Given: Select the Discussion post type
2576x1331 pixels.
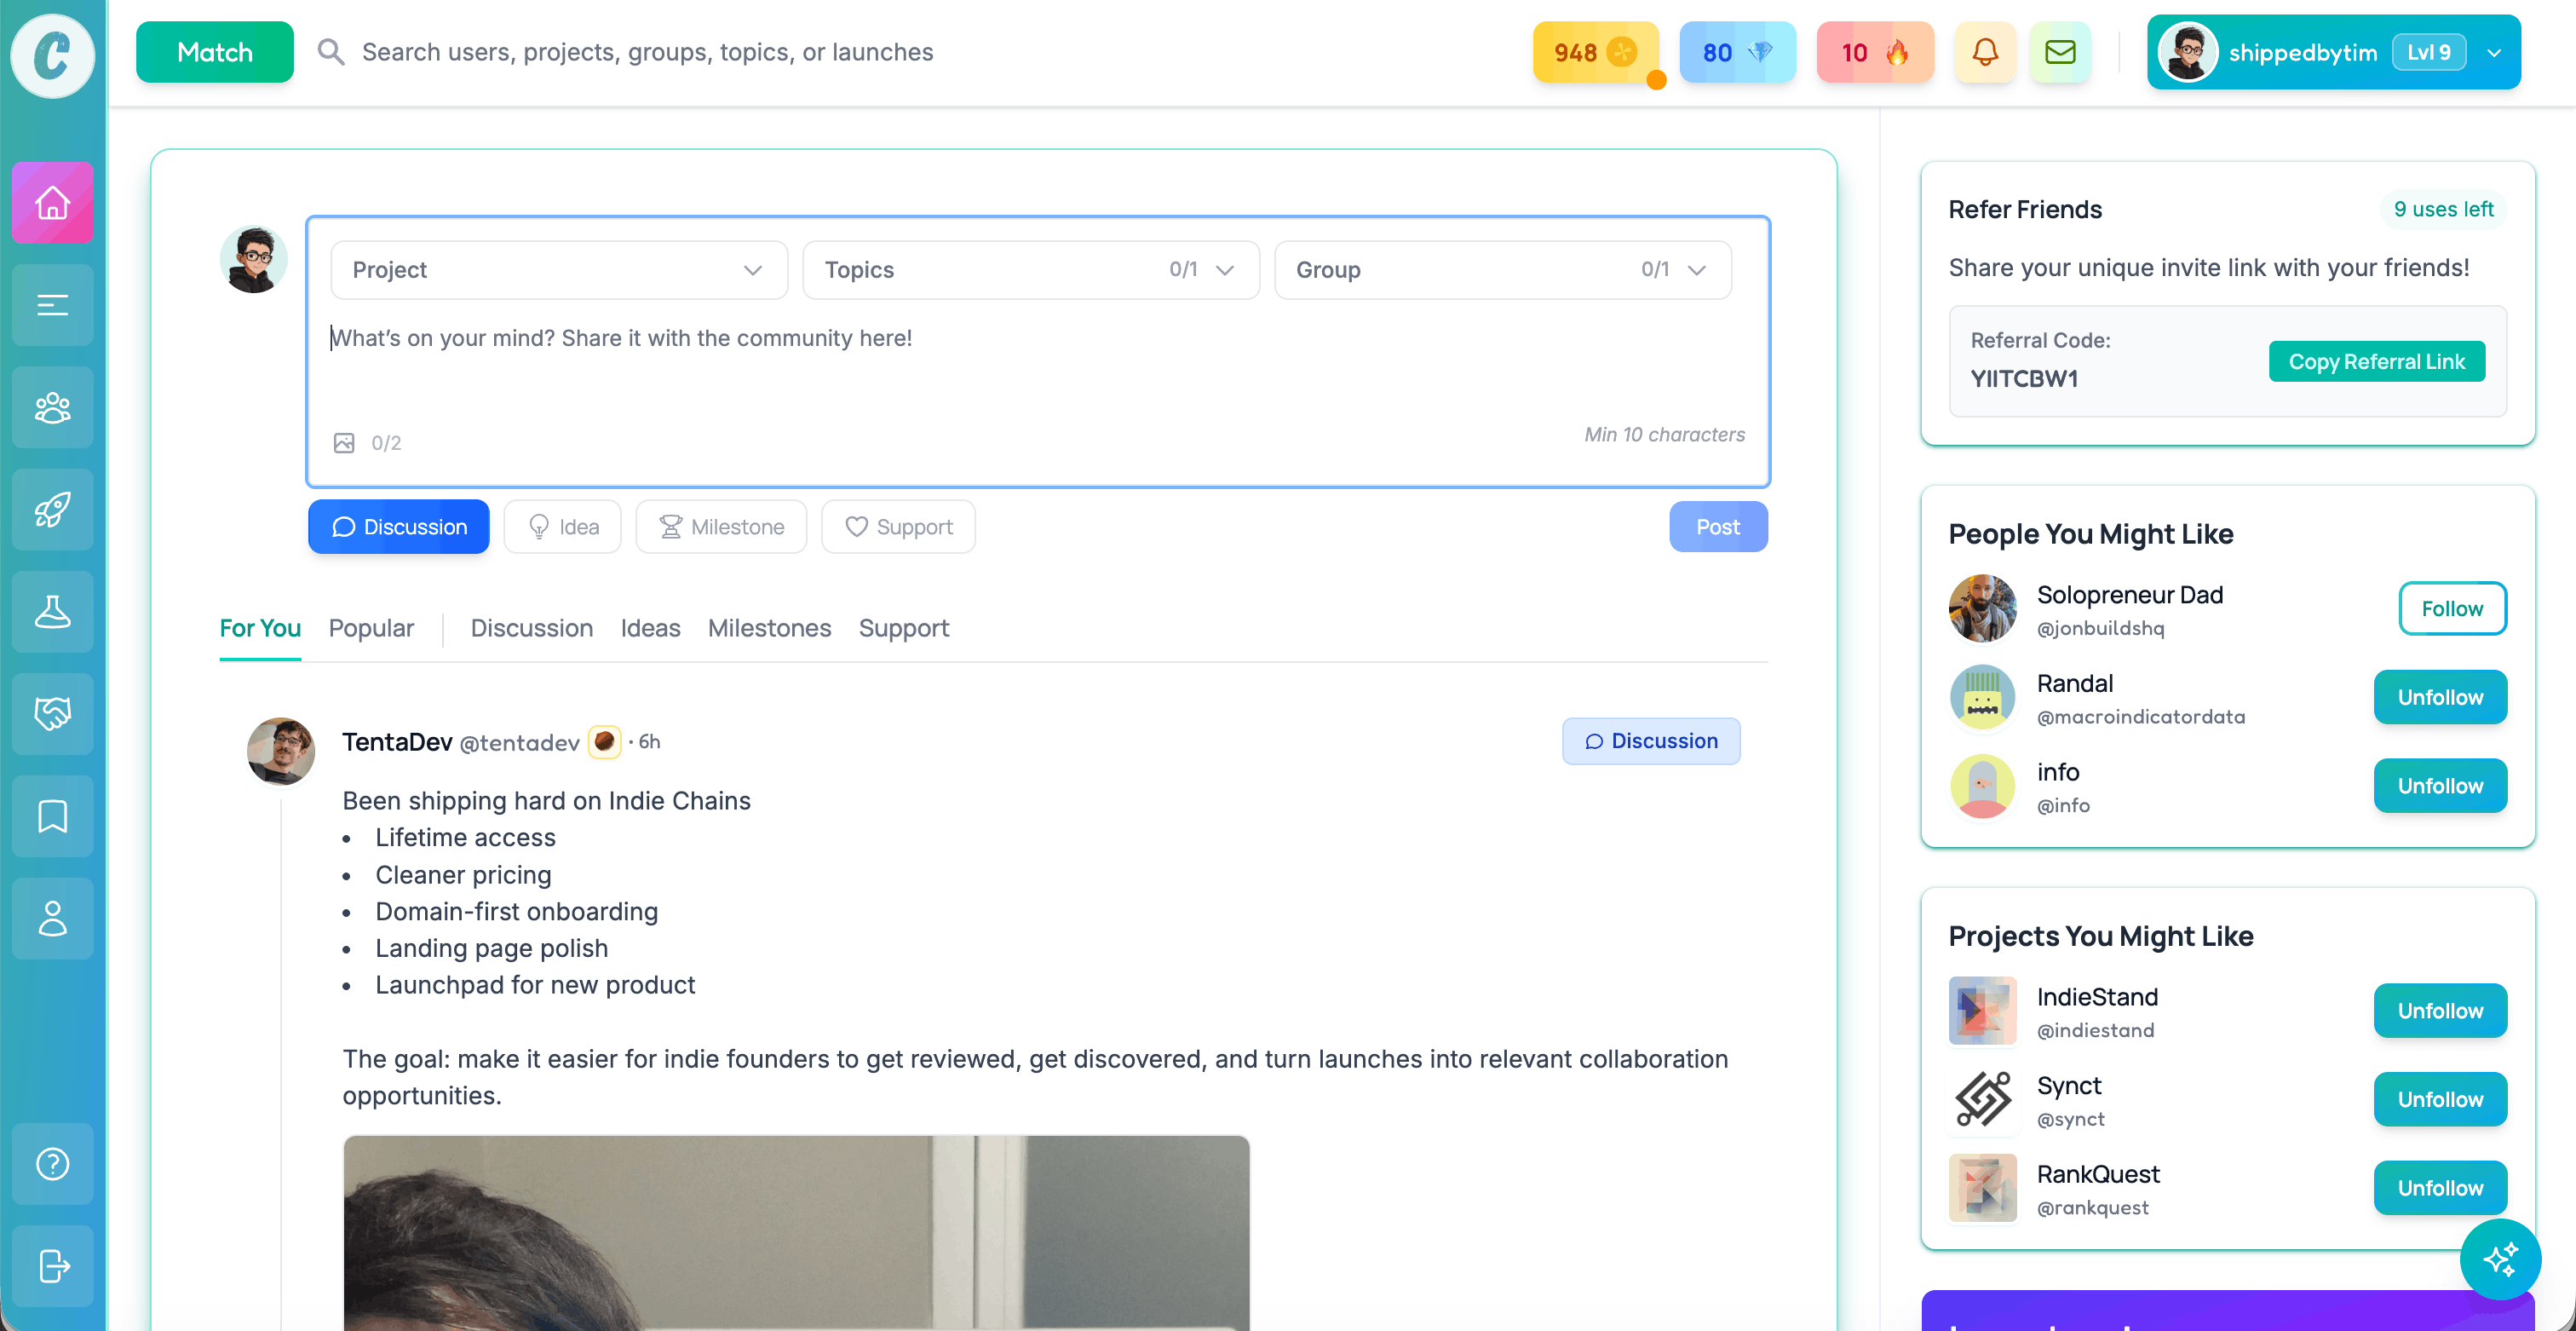Looking at the screenshot, I should point(399,526).
